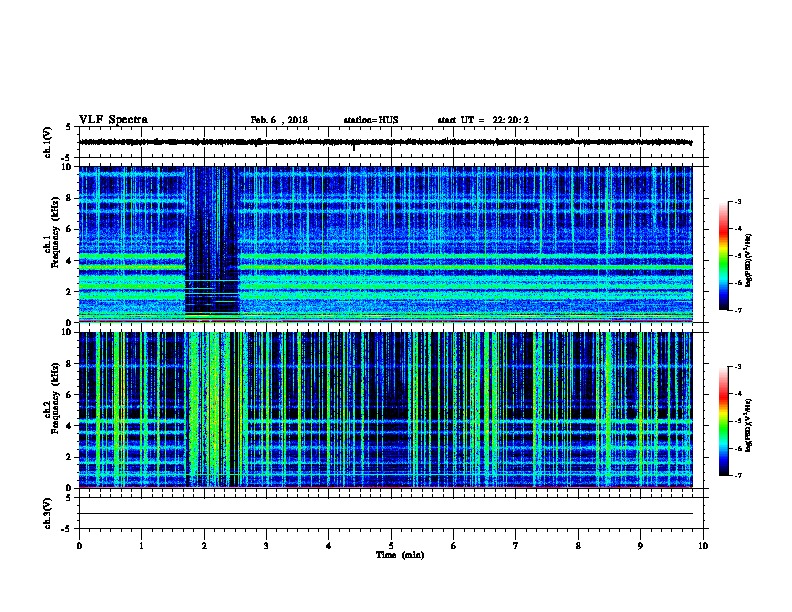Viewport: 792px width, 612px height.
Task: Click the 'station=HUS' label
Action: coord(371,120)
